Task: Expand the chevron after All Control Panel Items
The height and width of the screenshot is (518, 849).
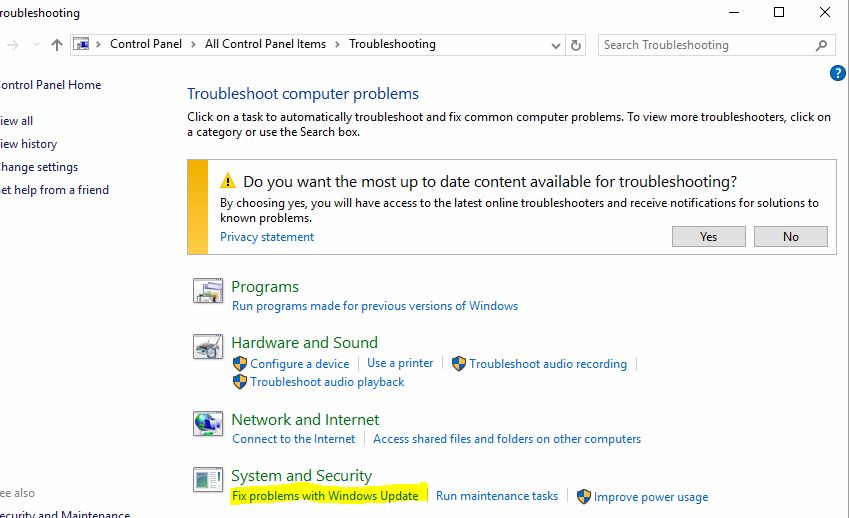Action: coord(337,44)
